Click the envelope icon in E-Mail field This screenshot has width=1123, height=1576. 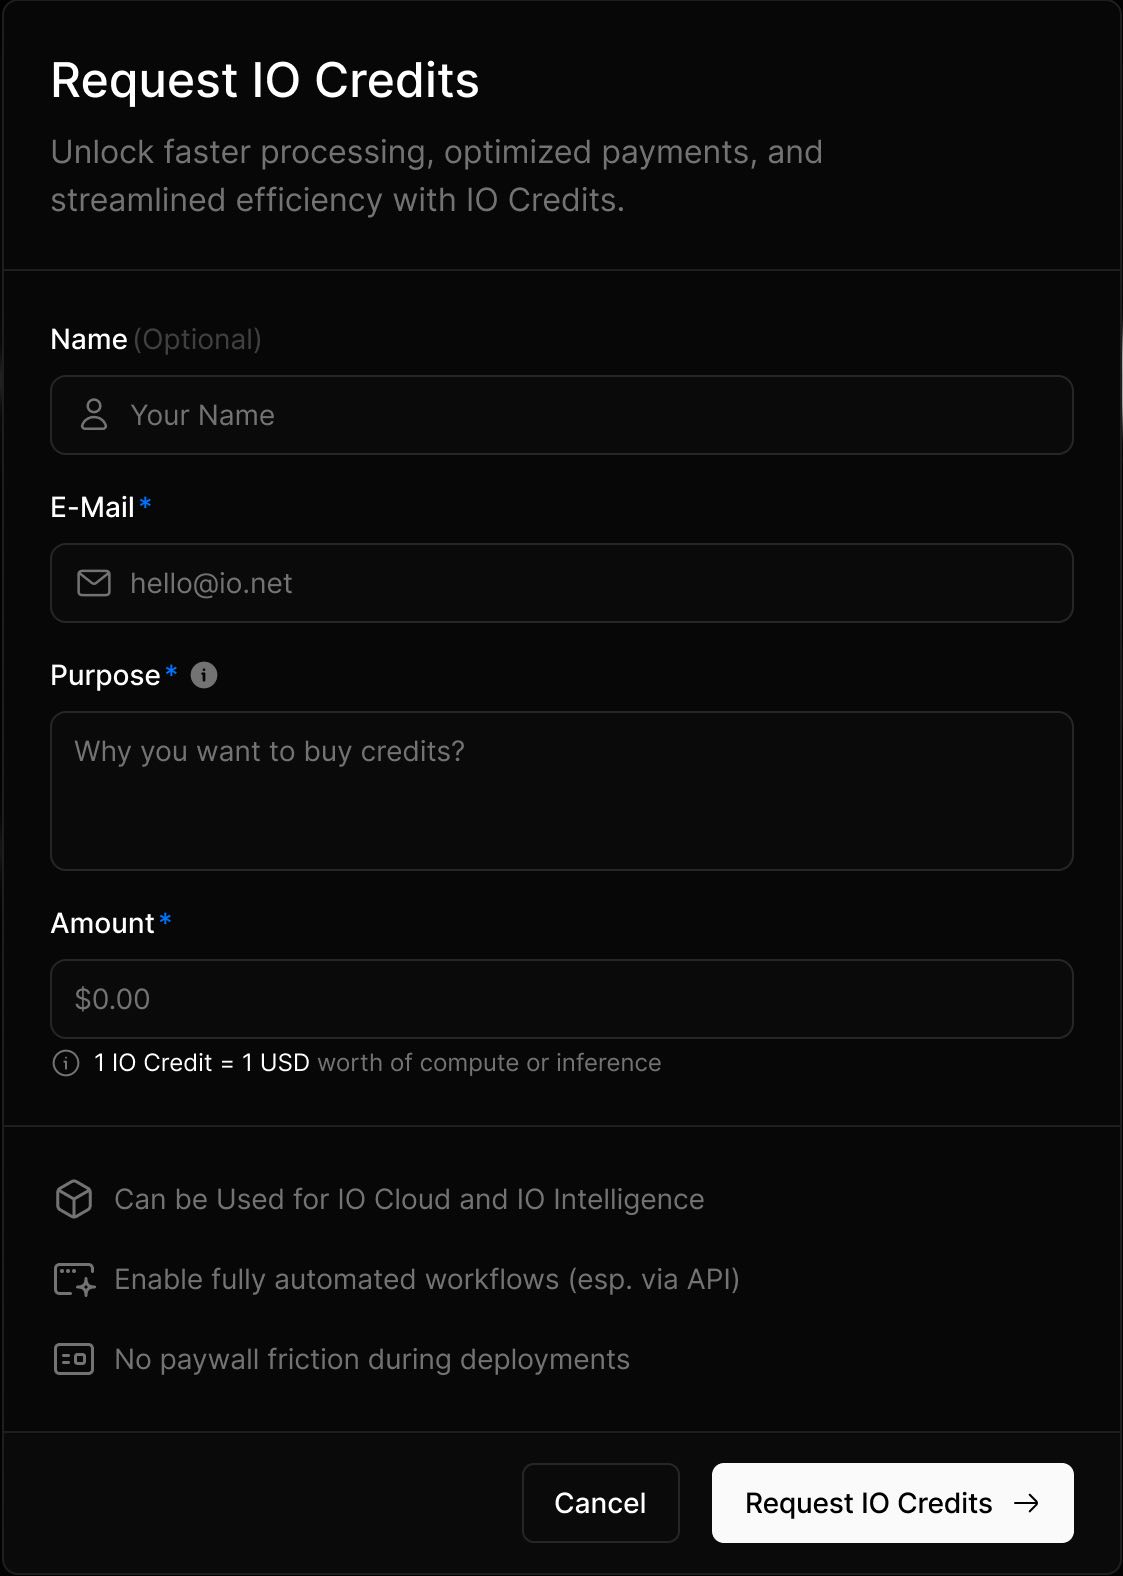[x=94, y=583]
